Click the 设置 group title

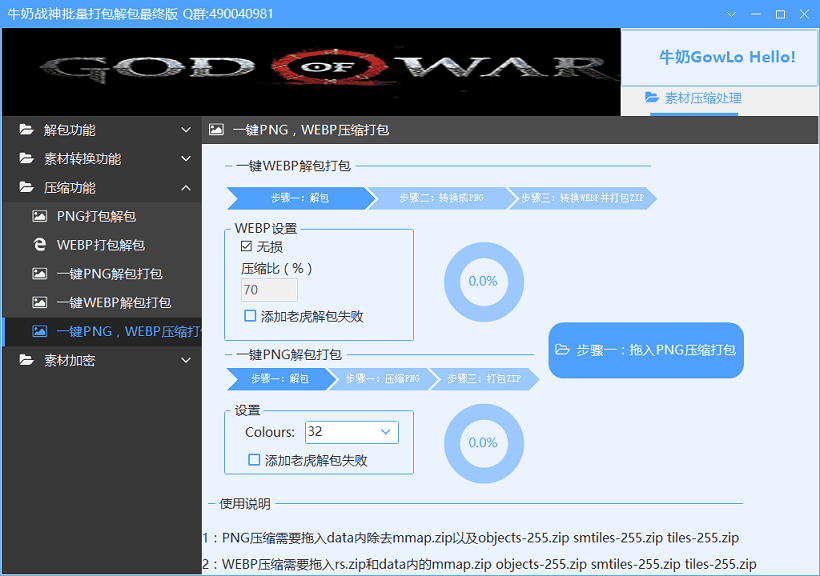coord(247,410)
